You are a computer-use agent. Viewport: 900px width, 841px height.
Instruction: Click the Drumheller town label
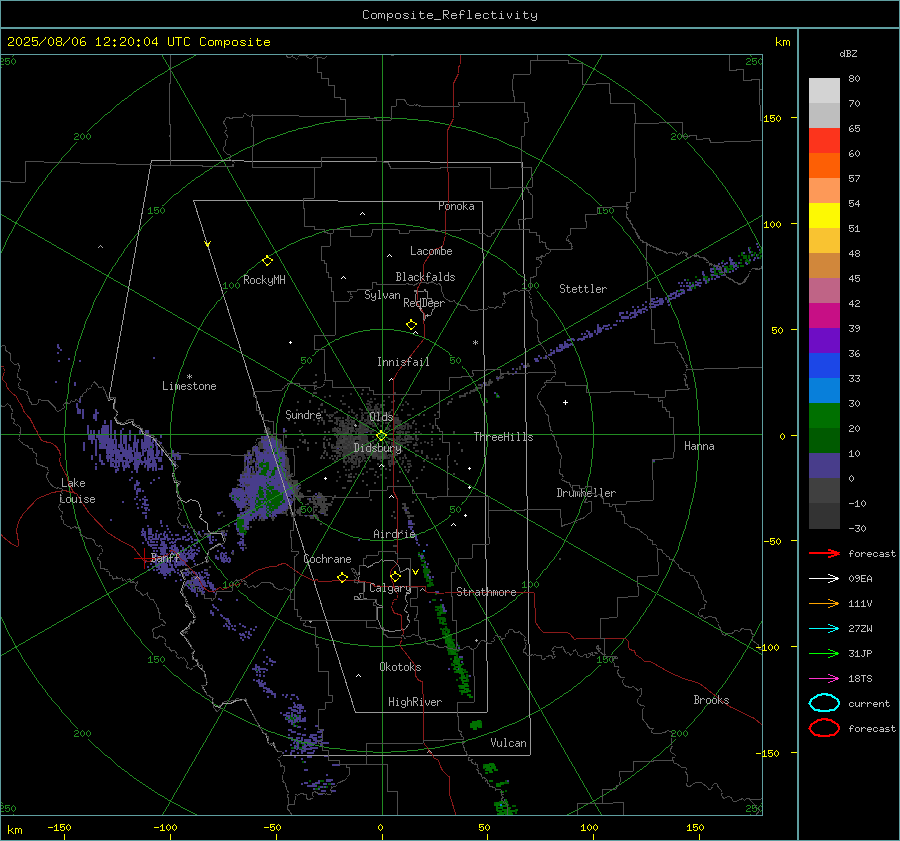(x=586, y=493)
